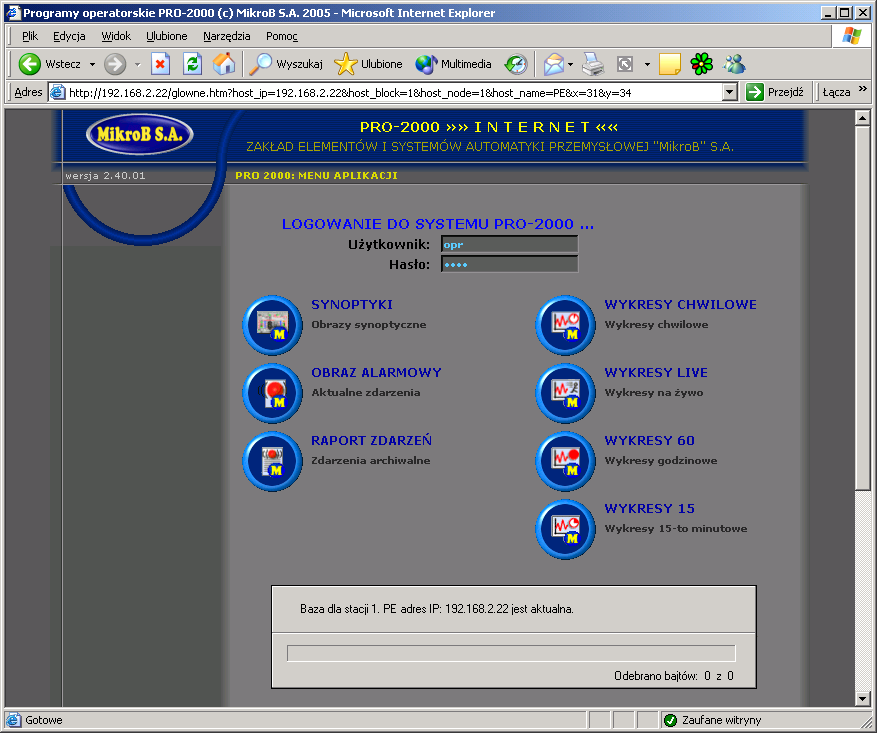Click the Odebrano bajtów counter text
The image size is (877, 733).
pyautogui.click(x=674, y=676)
